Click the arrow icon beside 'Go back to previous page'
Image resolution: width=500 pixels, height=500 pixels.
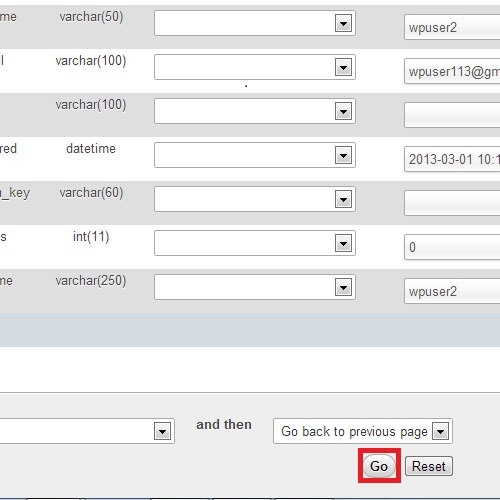pyautogui.click(x=440, y=431)
